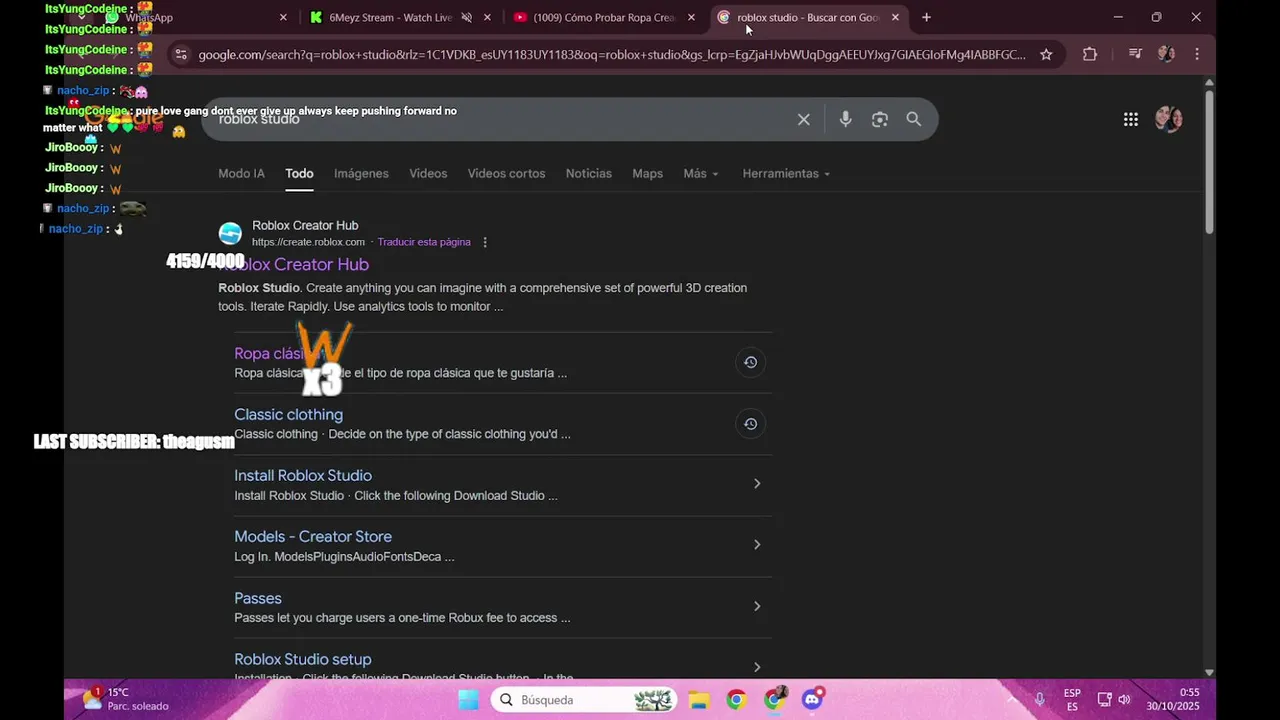The height and width of the screenshot is (720, 1280).
Task: Show hidden system tray icons chevron
Action: pyautogui.click(x=1011, y=700)
